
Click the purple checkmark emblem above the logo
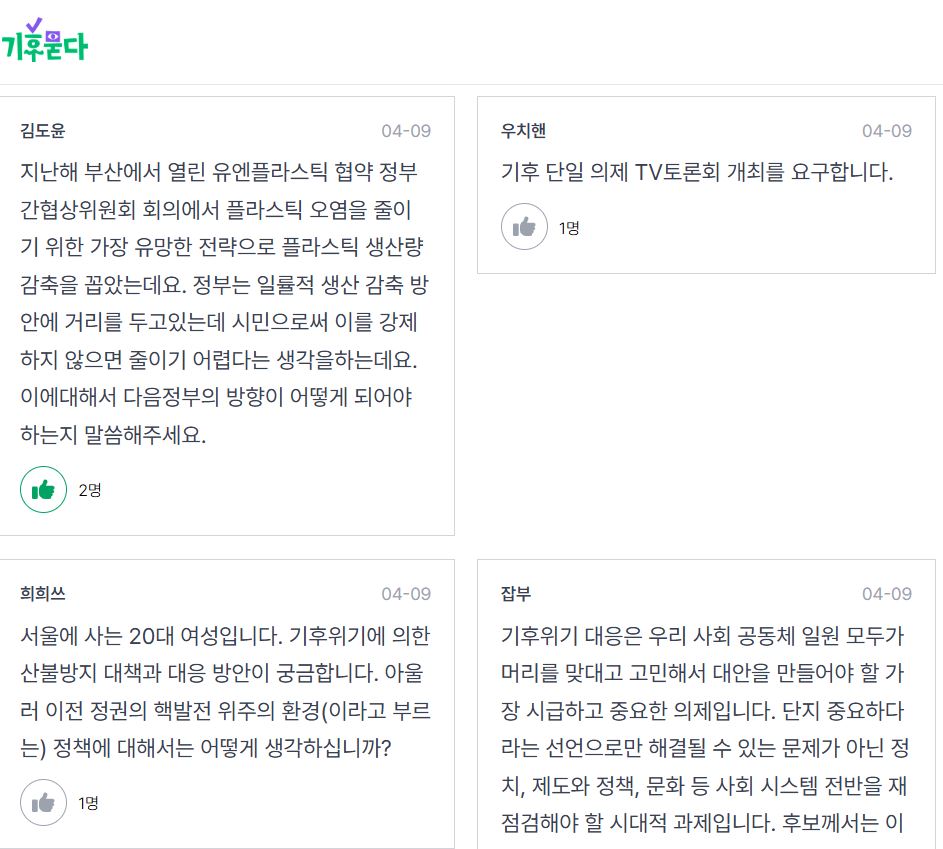[36, 24]
